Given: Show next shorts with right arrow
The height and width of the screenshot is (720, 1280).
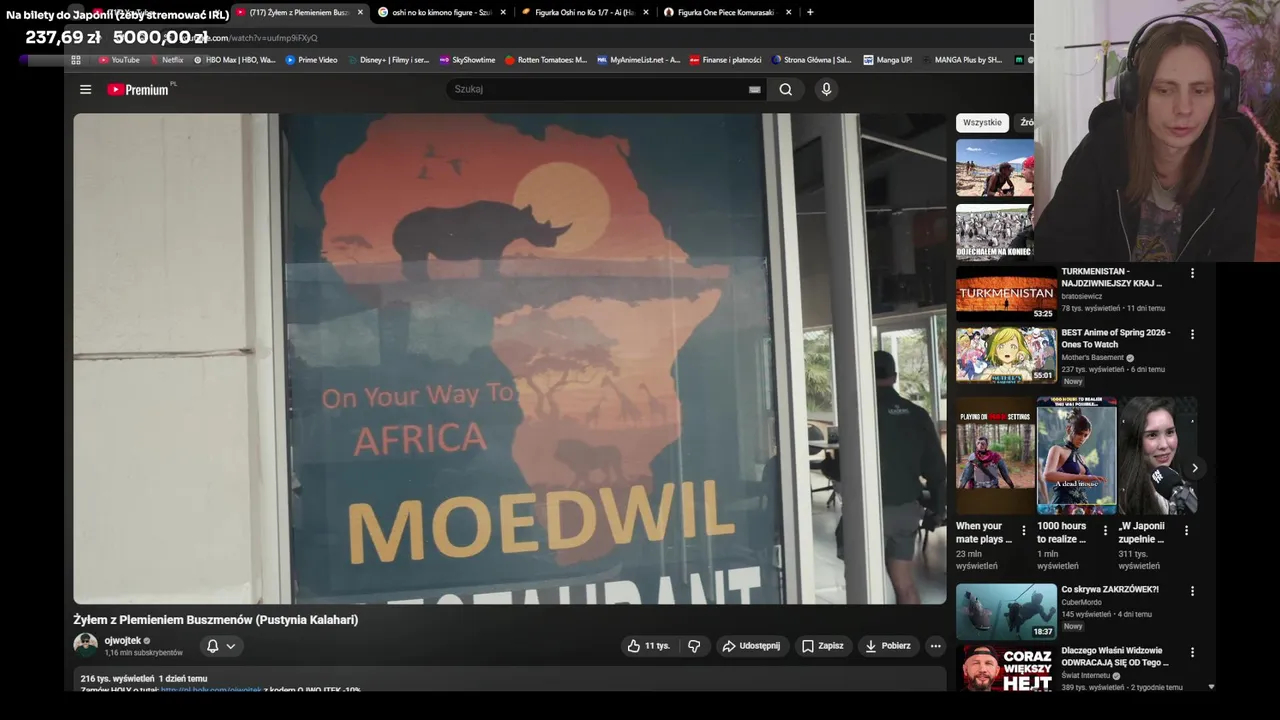Looking at the screenshot, I should tap(1194, 468).
